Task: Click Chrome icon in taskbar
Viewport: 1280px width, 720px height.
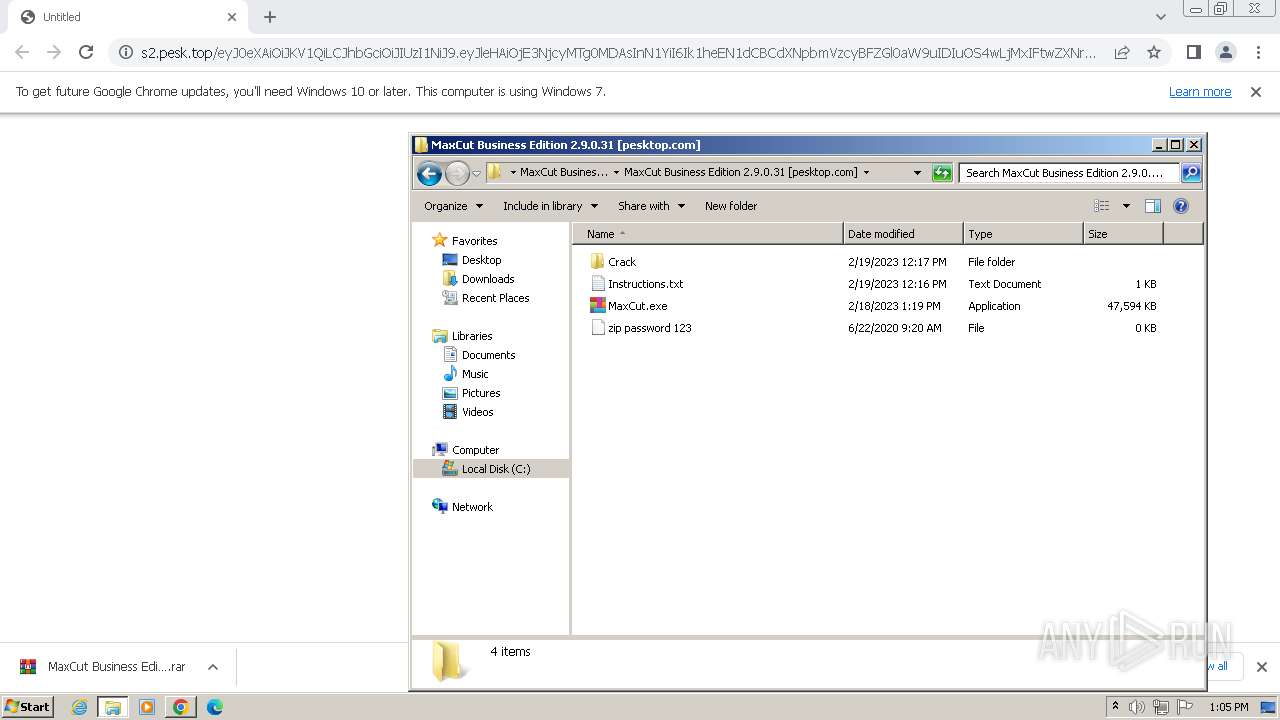Action: (x=181, y=707)
